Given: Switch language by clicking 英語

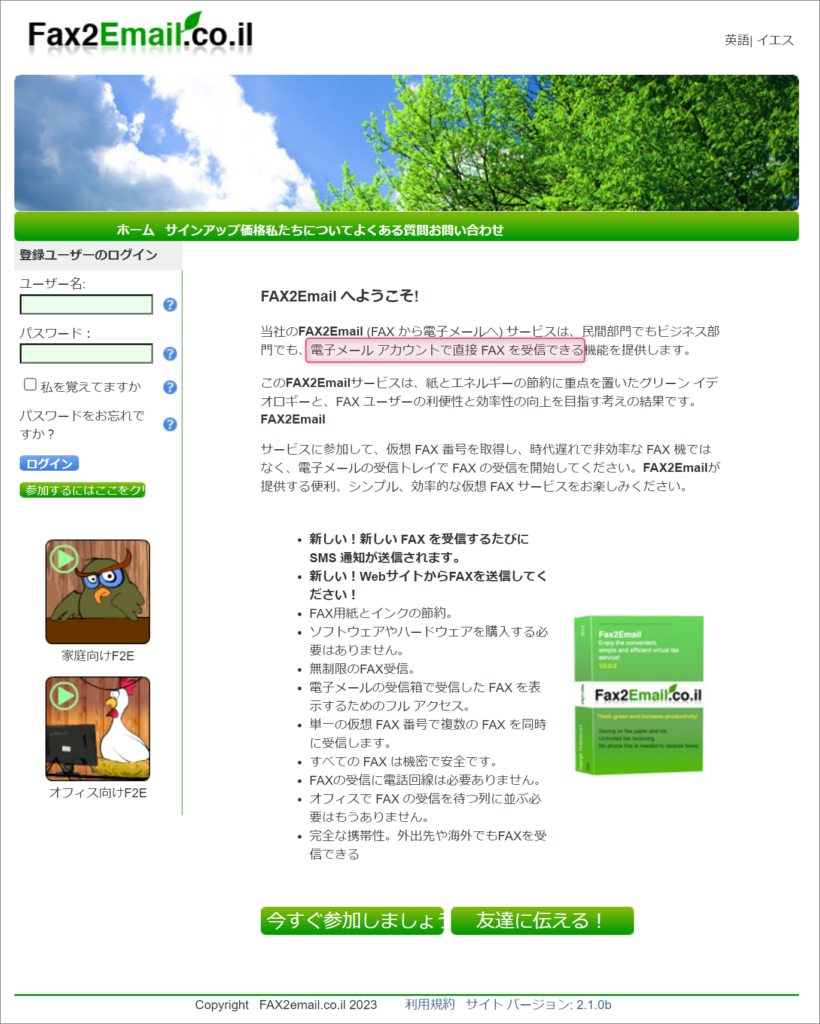Looking at the screenshot, I should coord(735,40).
